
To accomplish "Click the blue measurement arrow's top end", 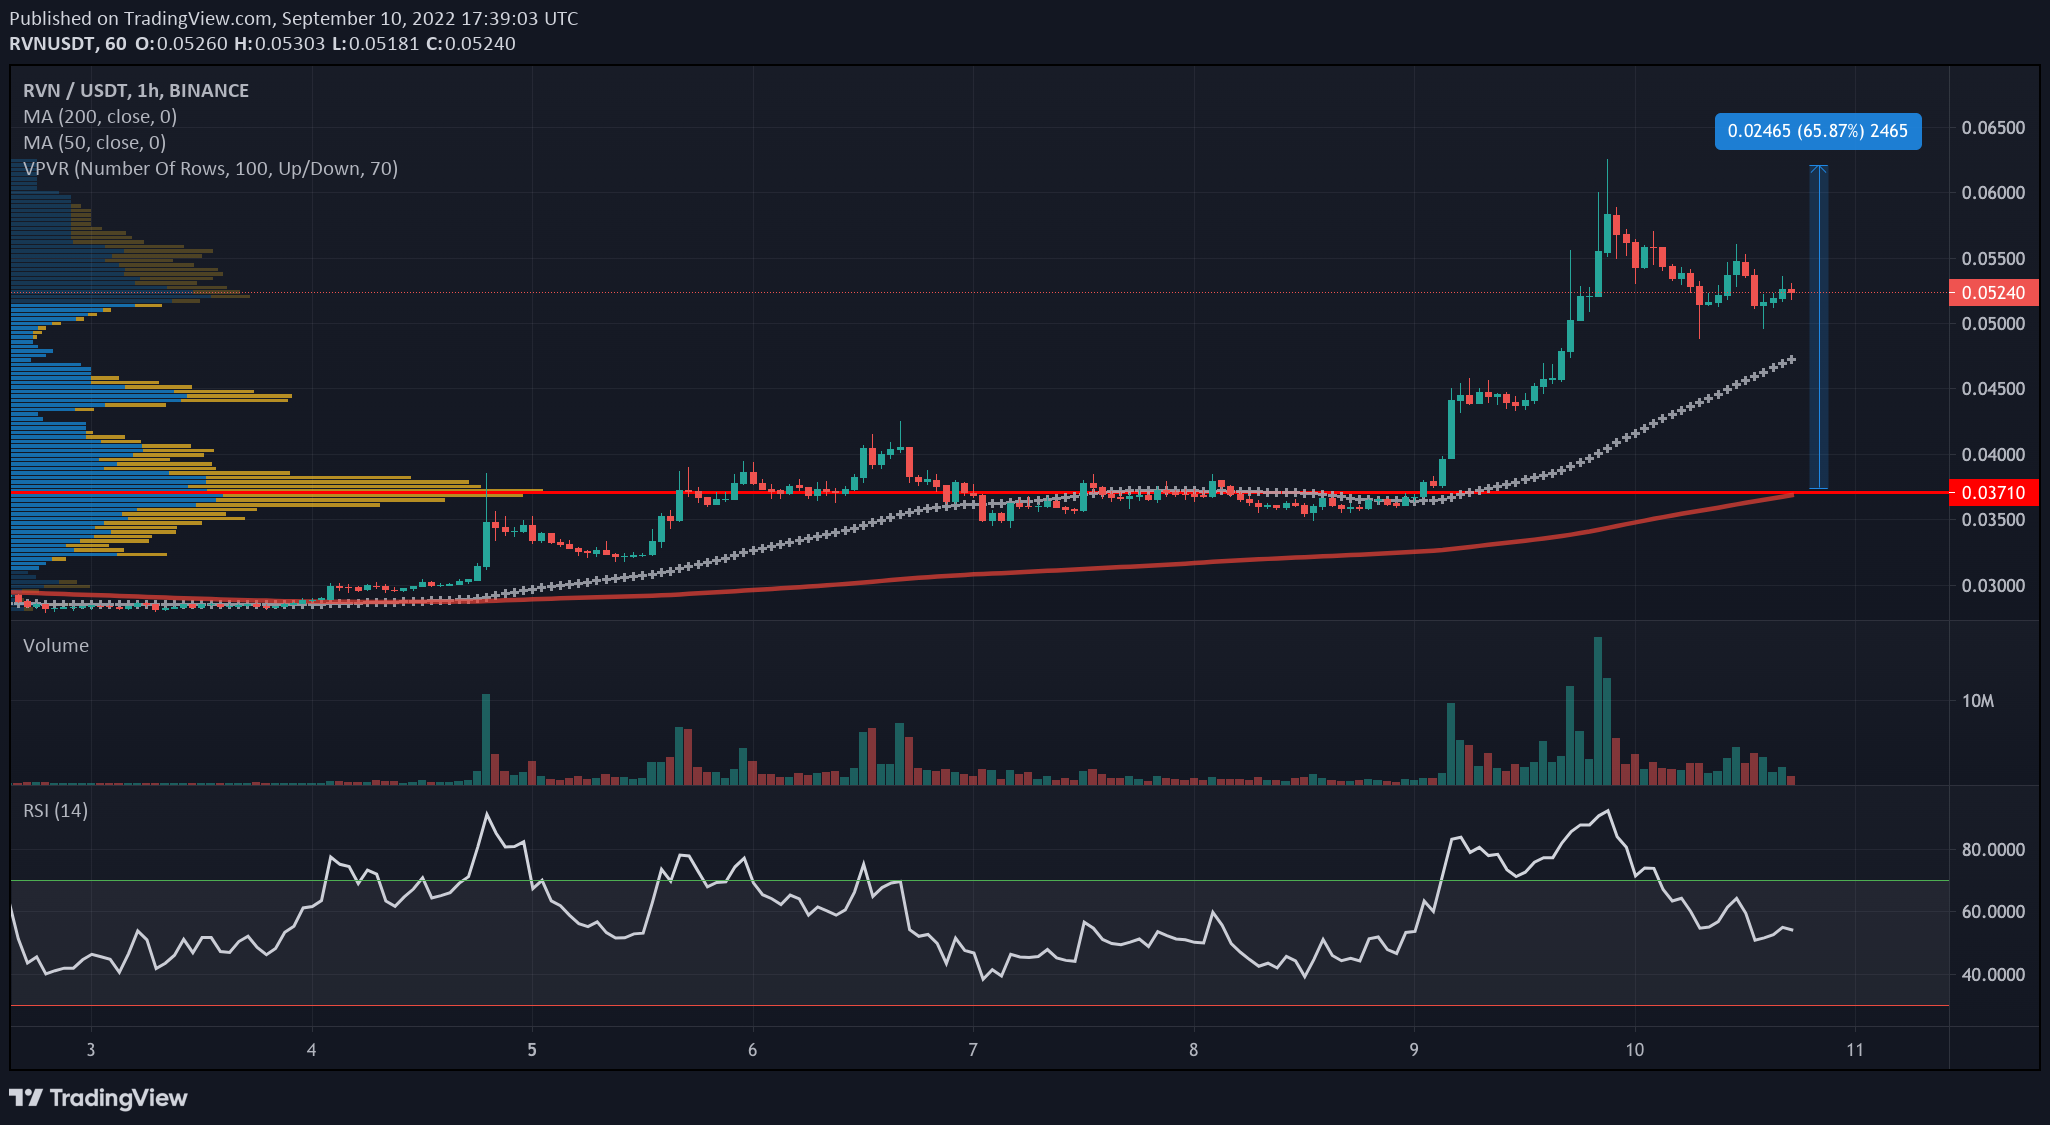I will [1818, 167].
